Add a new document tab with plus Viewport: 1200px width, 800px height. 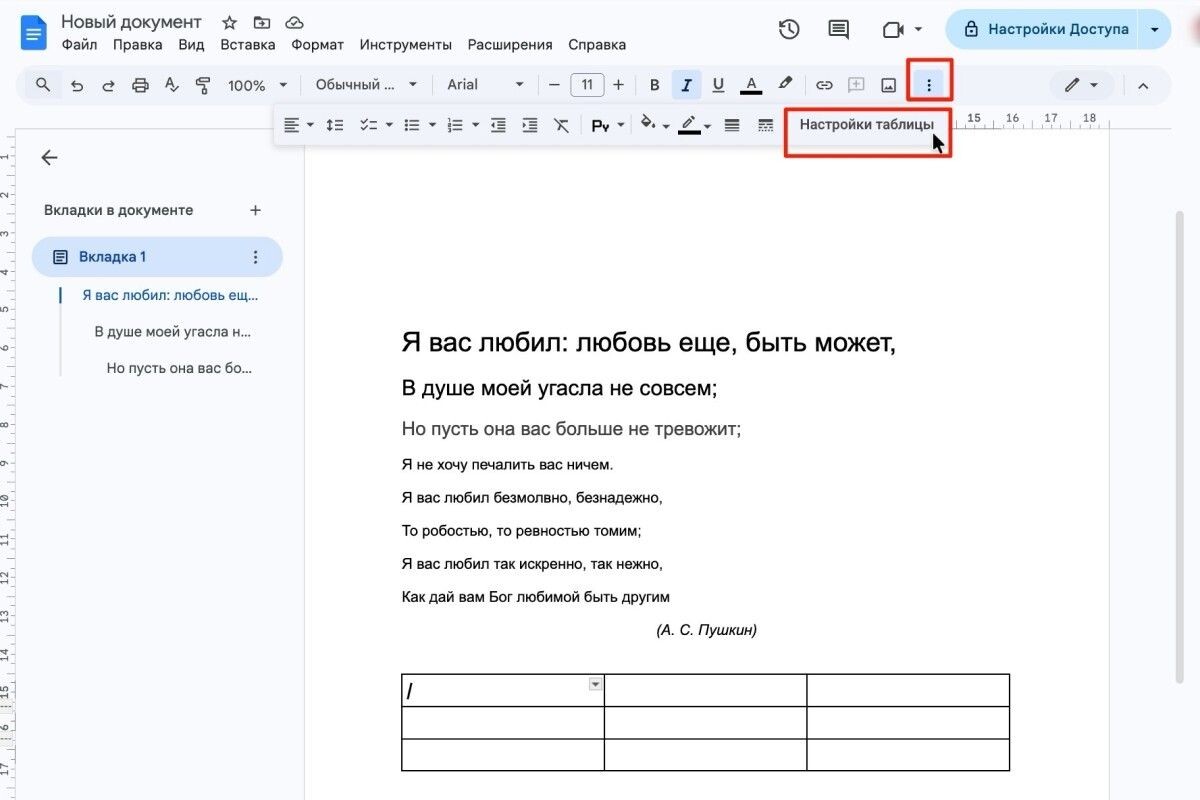click(x=255, y=210)
